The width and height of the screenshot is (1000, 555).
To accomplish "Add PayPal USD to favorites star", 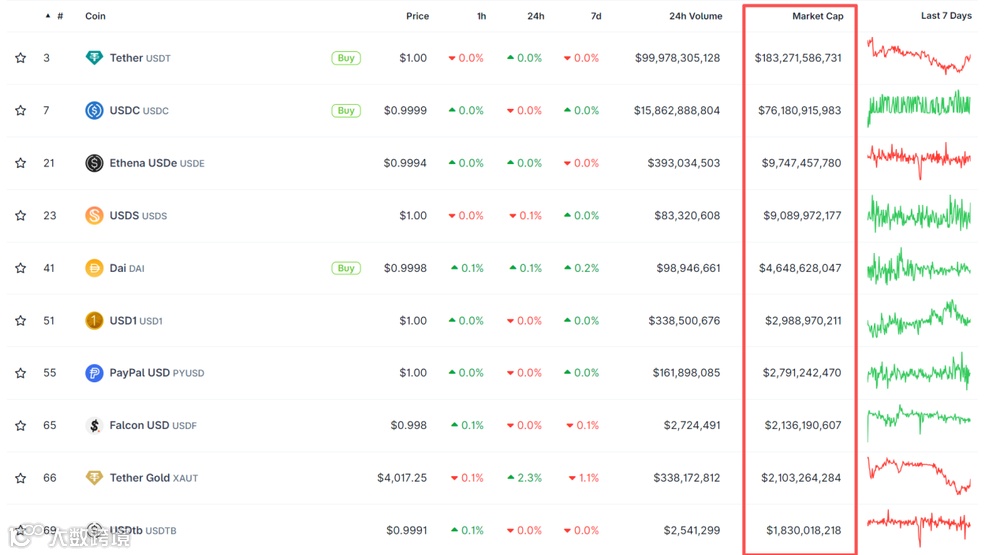I will coord(20,373).
